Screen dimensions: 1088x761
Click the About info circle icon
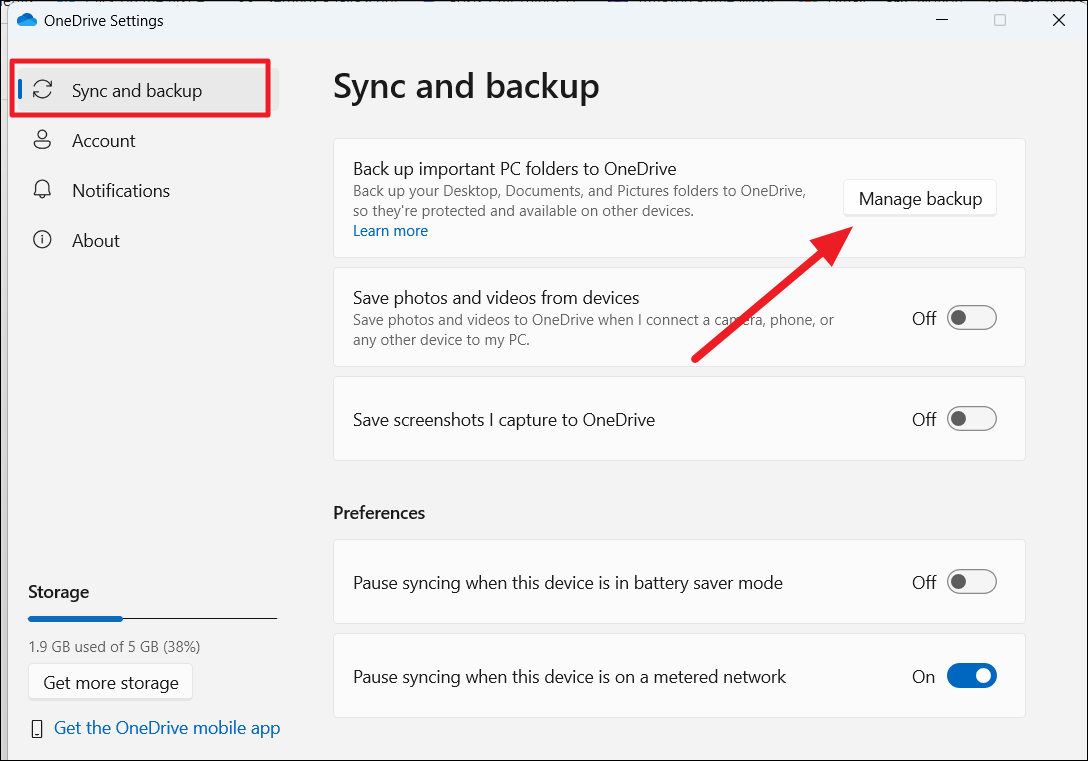coord(42,240)
